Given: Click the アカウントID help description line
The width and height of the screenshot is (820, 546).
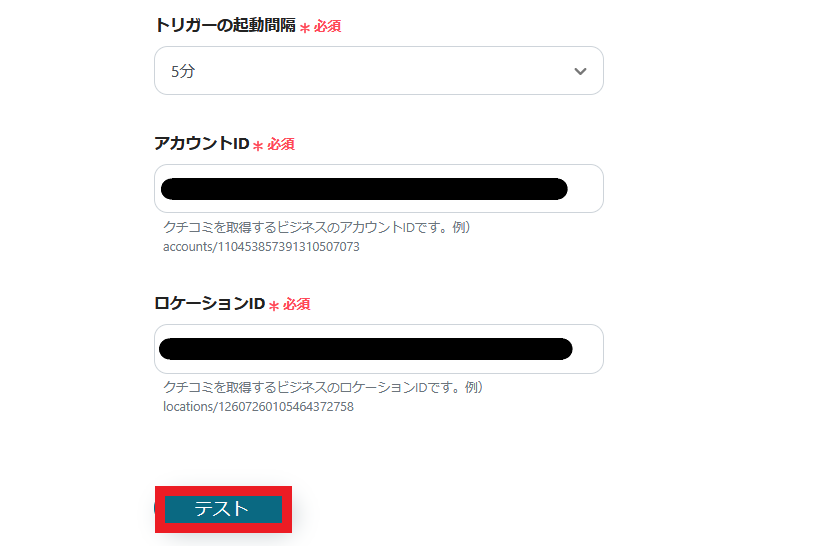Looking at the screenshot, I should (317, 228).
